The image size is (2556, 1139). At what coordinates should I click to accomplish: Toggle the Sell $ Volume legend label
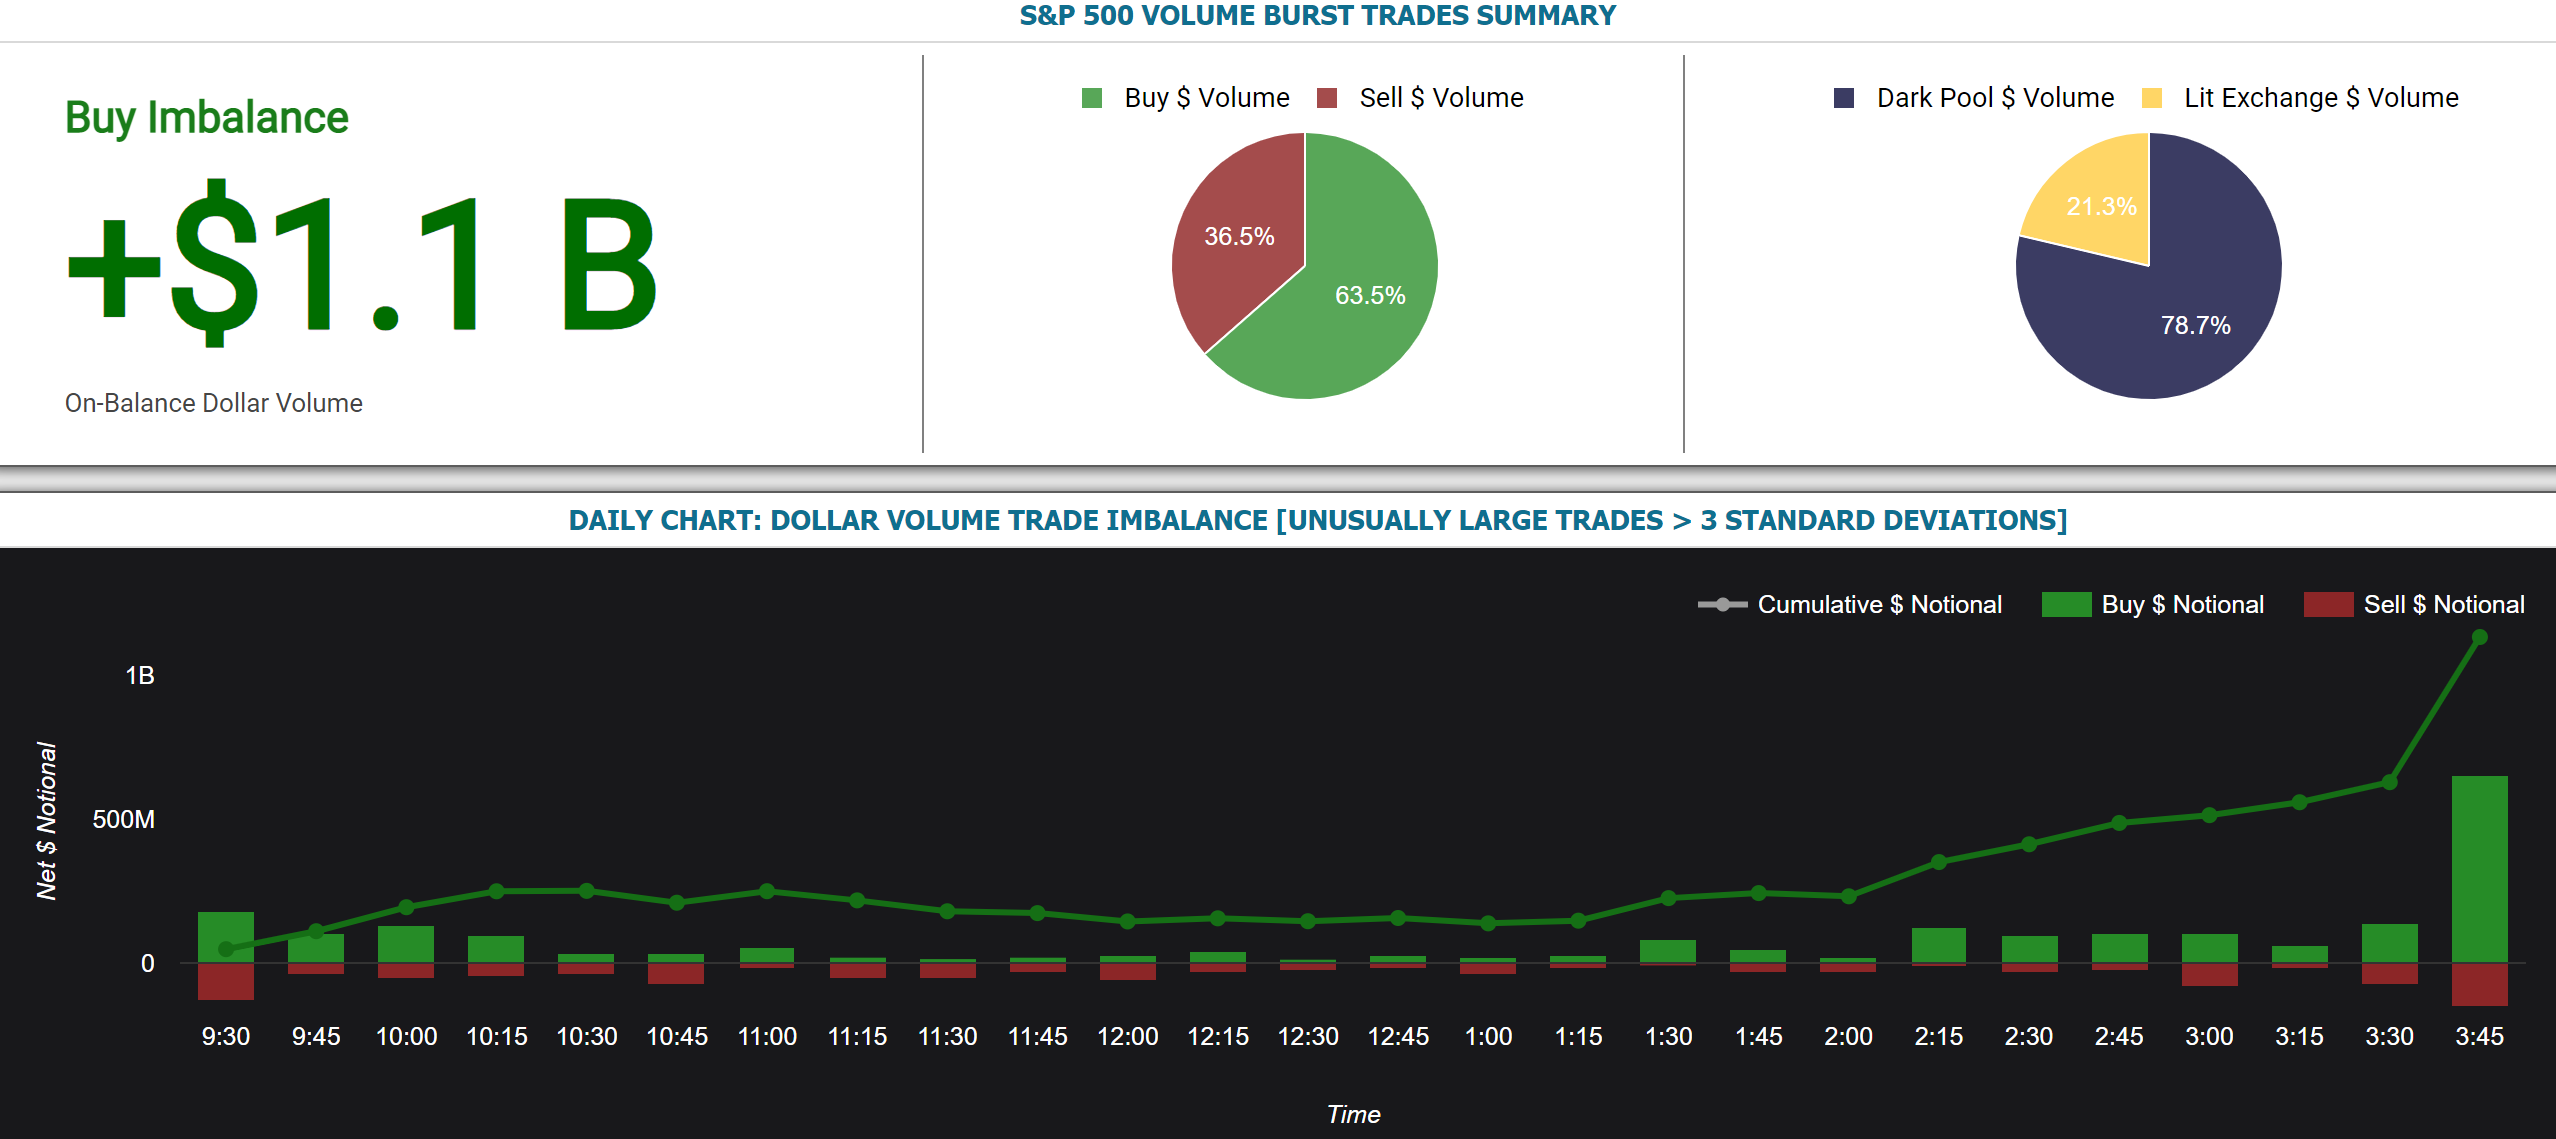[1441, 98]
